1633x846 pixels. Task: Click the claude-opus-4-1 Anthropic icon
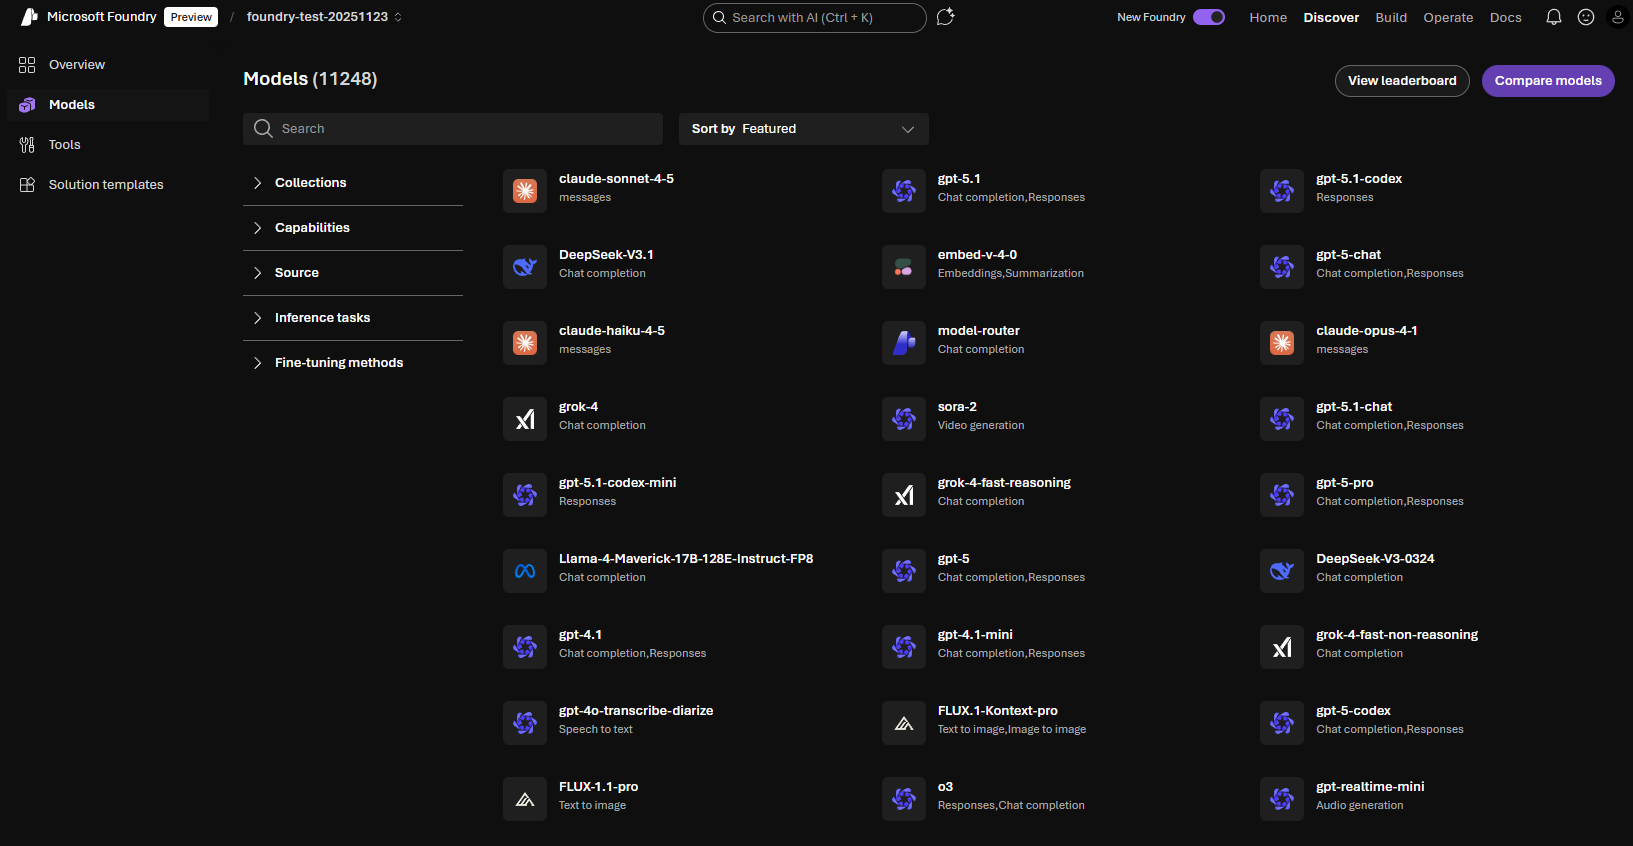pos(1282,343)
